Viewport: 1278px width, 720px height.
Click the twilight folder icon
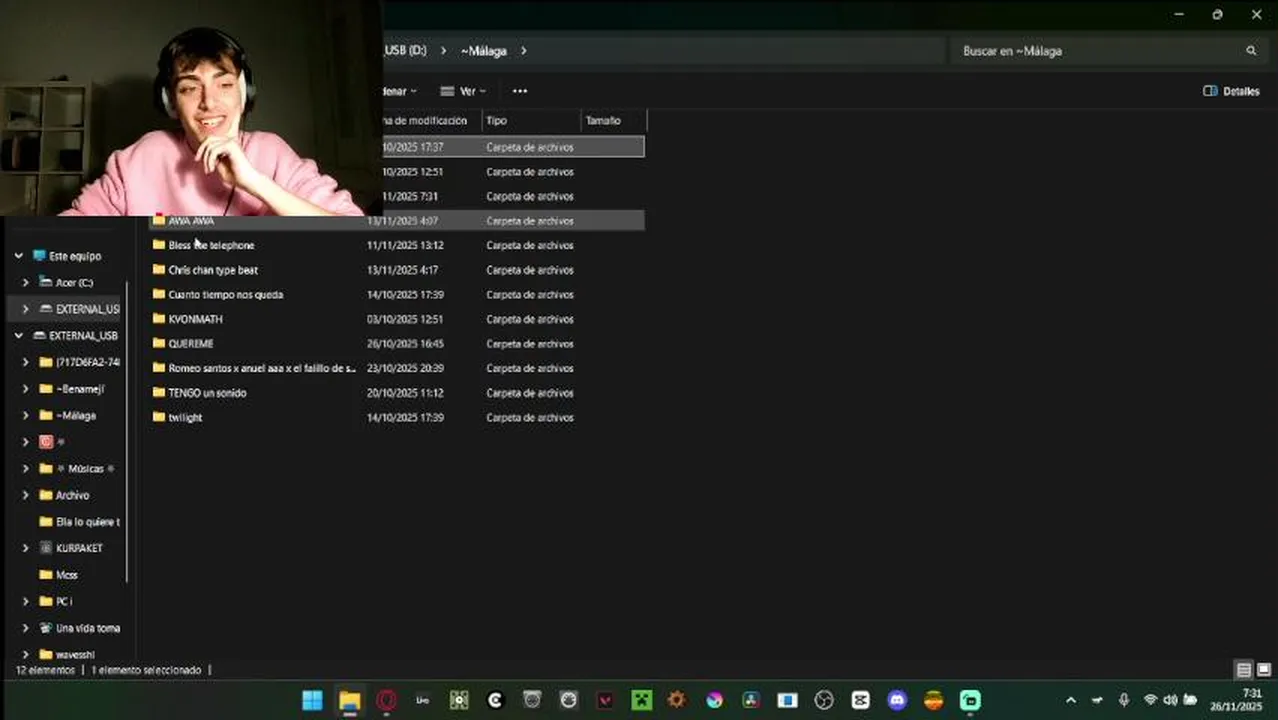[159, 417]
